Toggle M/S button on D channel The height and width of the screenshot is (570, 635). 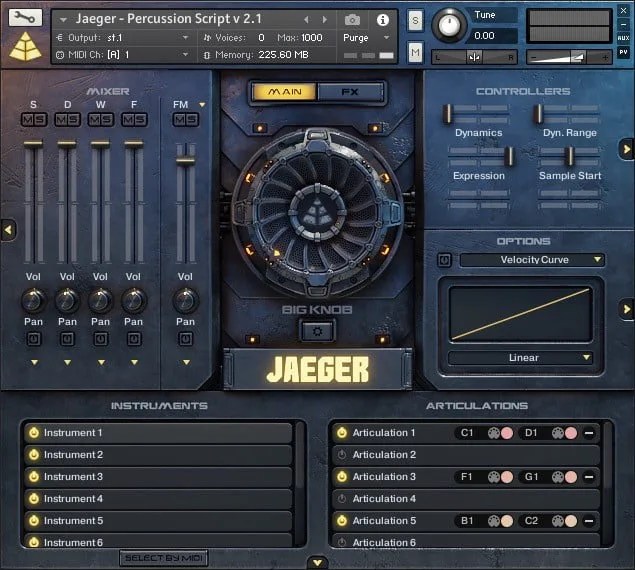(x=67, y=120)
